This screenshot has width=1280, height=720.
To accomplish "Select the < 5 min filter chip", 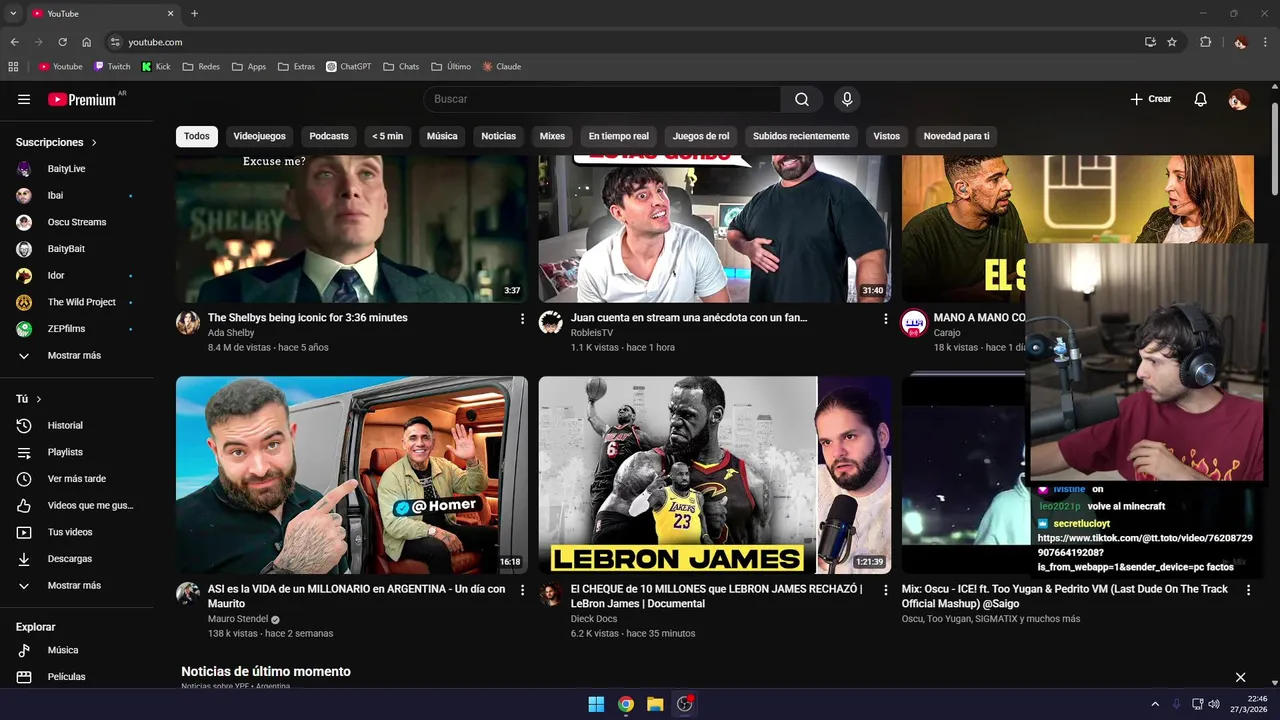I will tap(387, 136).
